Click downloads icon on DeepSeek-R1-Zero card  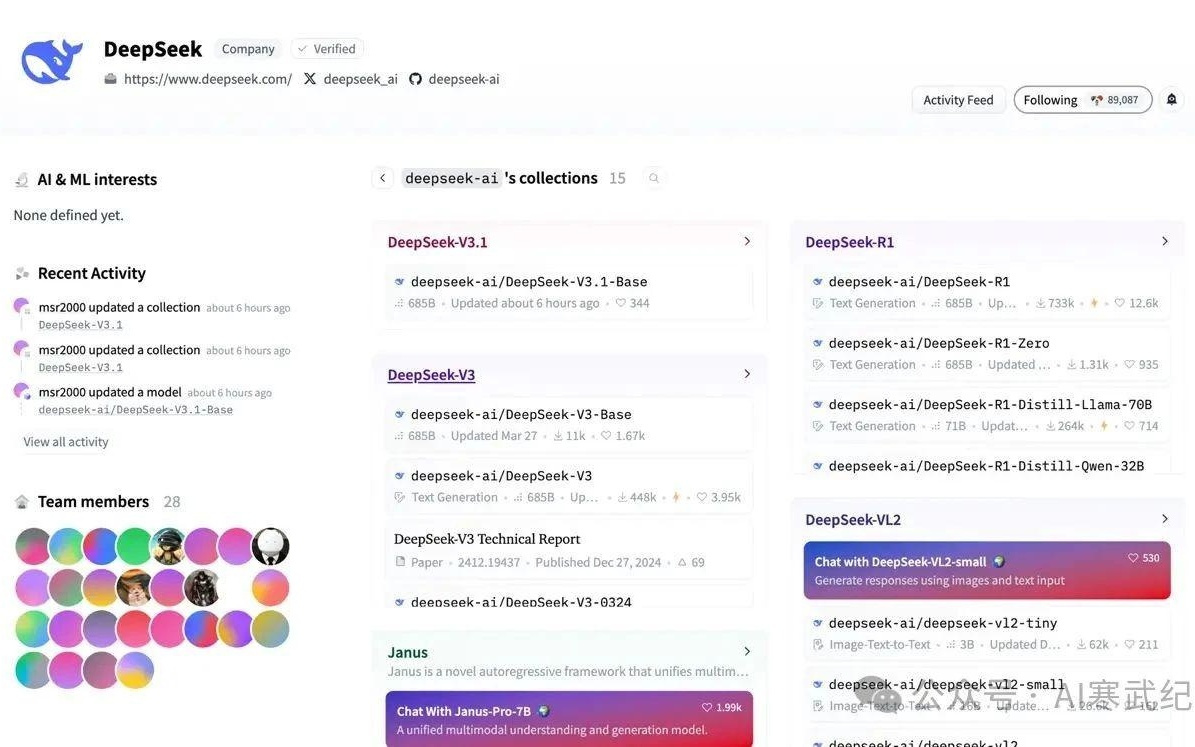click(1072, 365)
